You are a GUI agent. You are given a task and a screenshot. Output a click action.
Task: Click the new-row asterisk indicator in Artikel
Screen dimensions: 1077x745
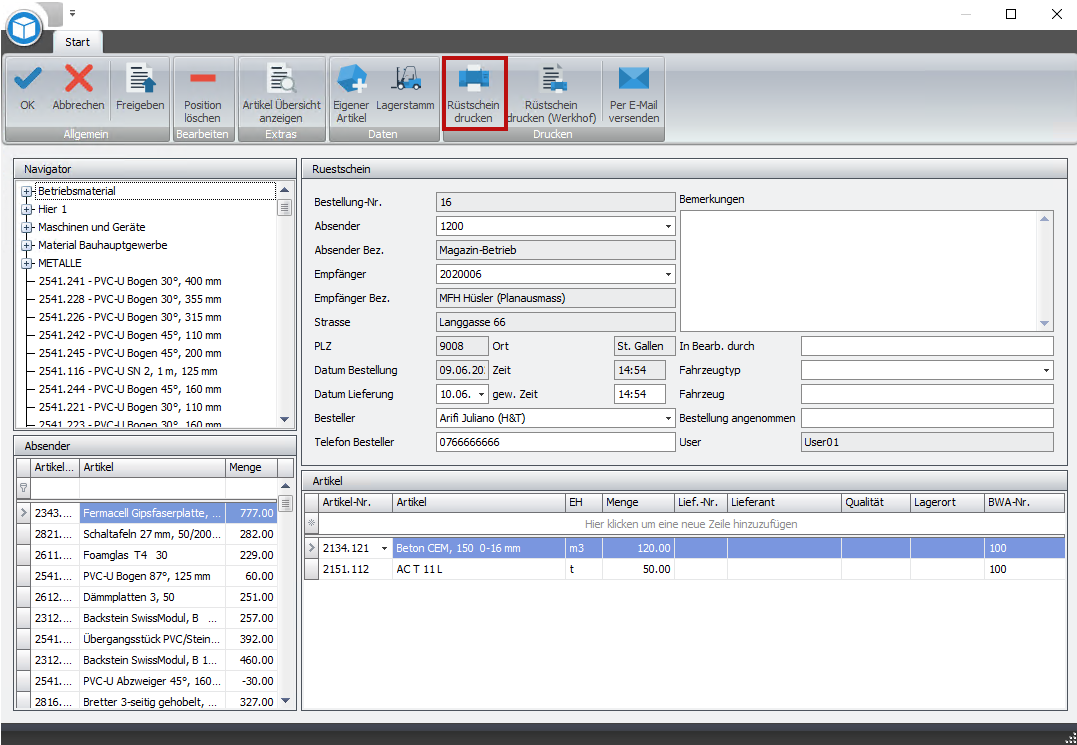pos(312,524)
